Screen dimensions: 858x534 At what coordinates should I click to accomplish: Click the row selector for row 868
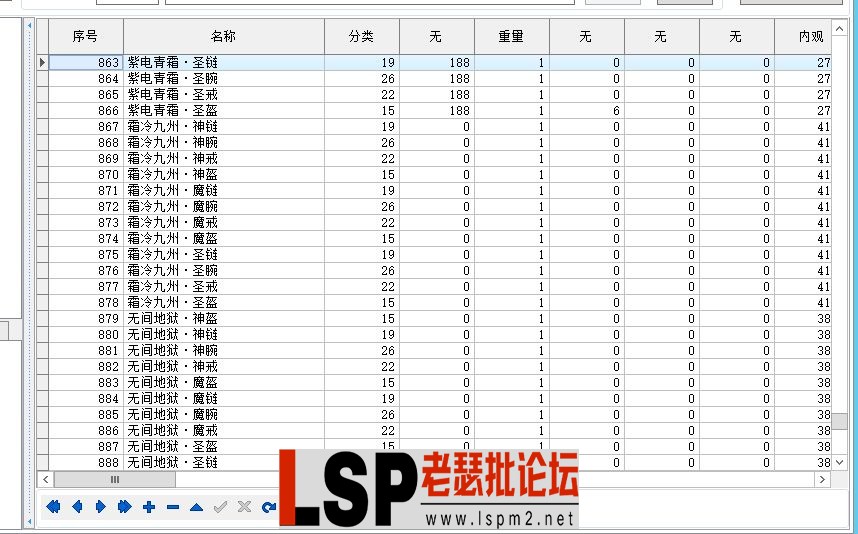[43, 142]
